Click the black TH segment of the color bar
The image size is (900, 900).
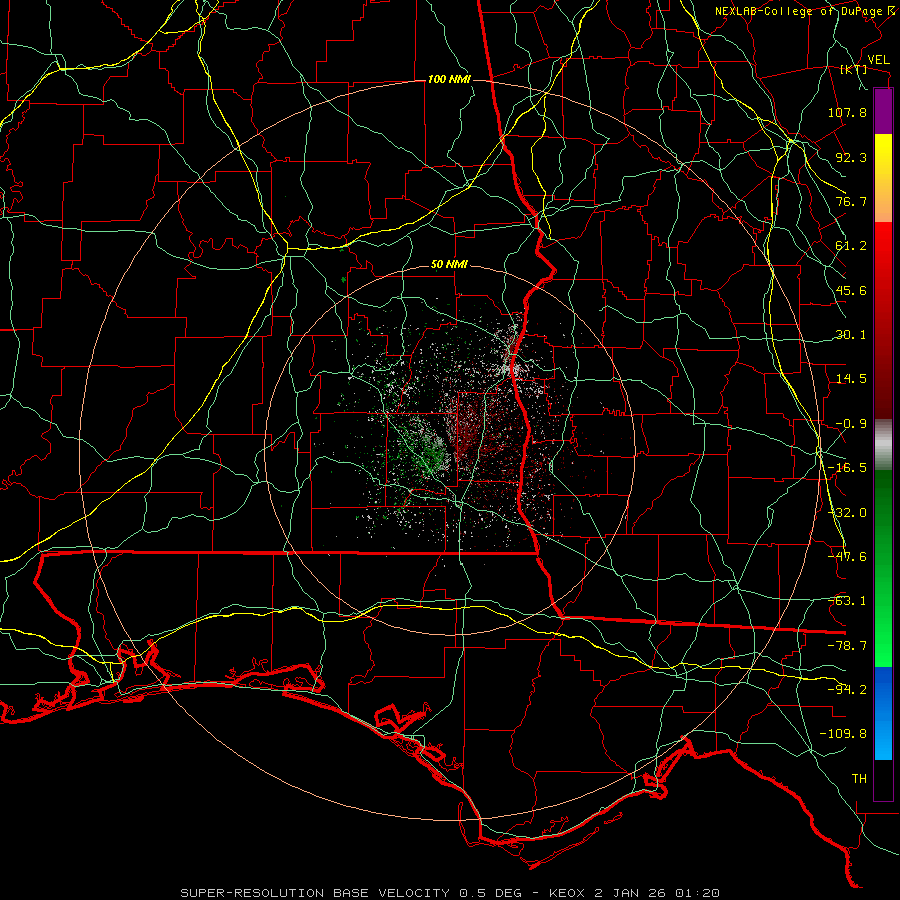point(883,779)
